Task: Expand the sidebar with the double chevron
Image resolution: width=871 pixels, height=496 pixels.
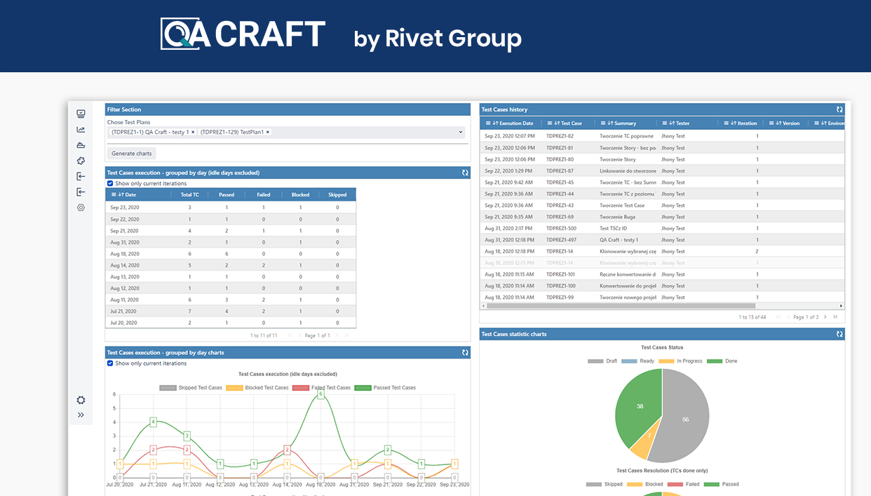Action: pyautogui.click(x=81, y=415)
